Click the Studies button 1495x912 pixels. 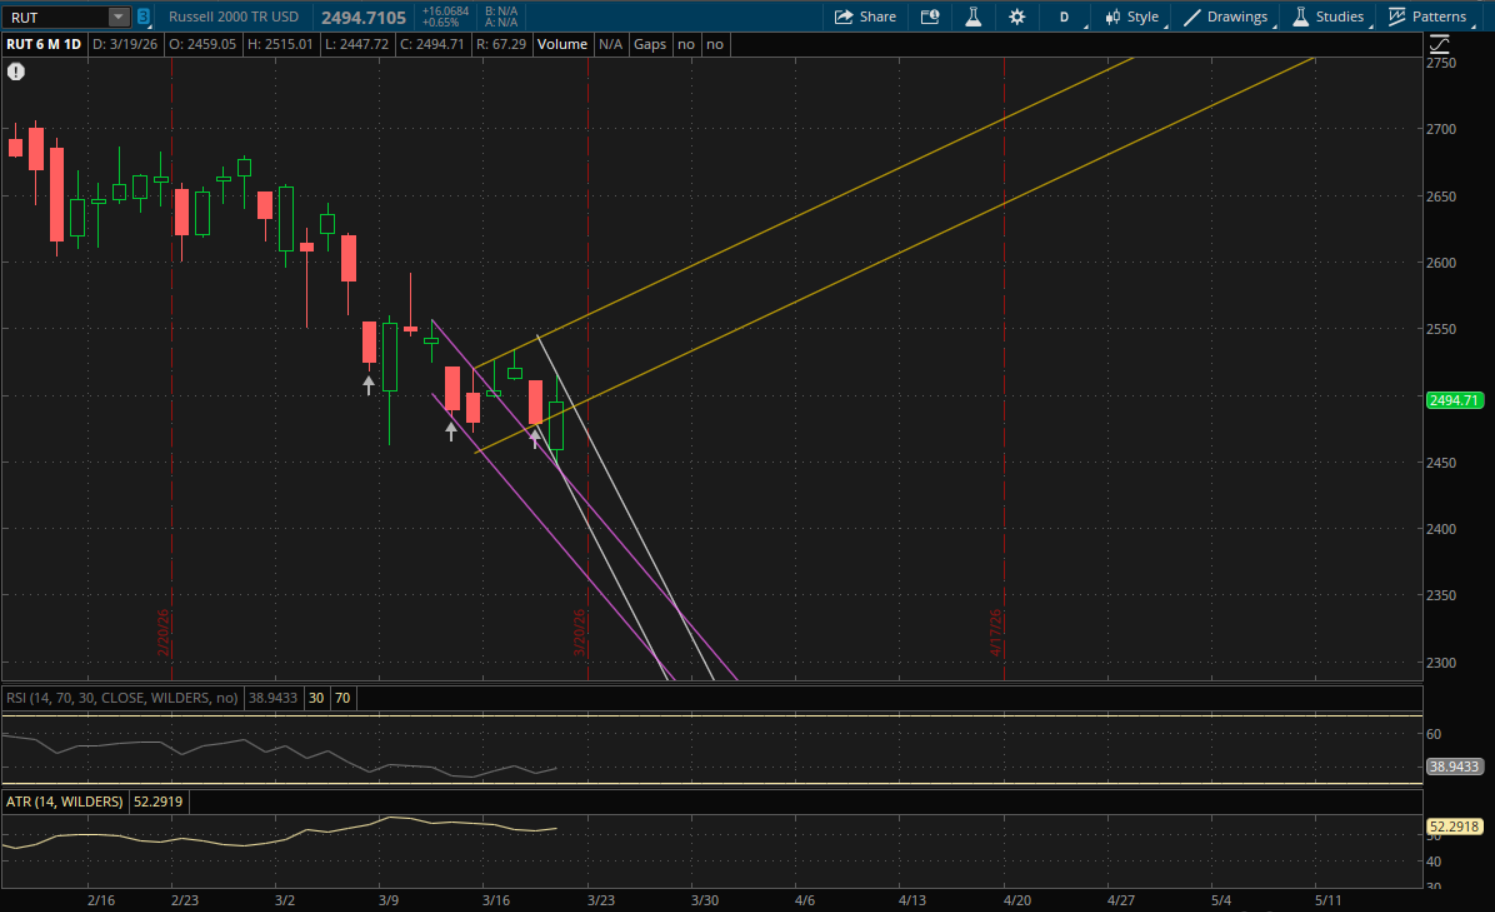pos(1328,17)
